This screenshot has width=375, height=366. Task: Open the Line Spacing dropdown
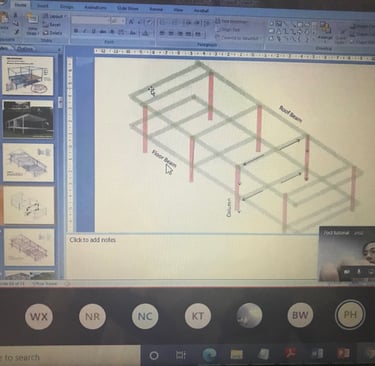click(207, 23)
